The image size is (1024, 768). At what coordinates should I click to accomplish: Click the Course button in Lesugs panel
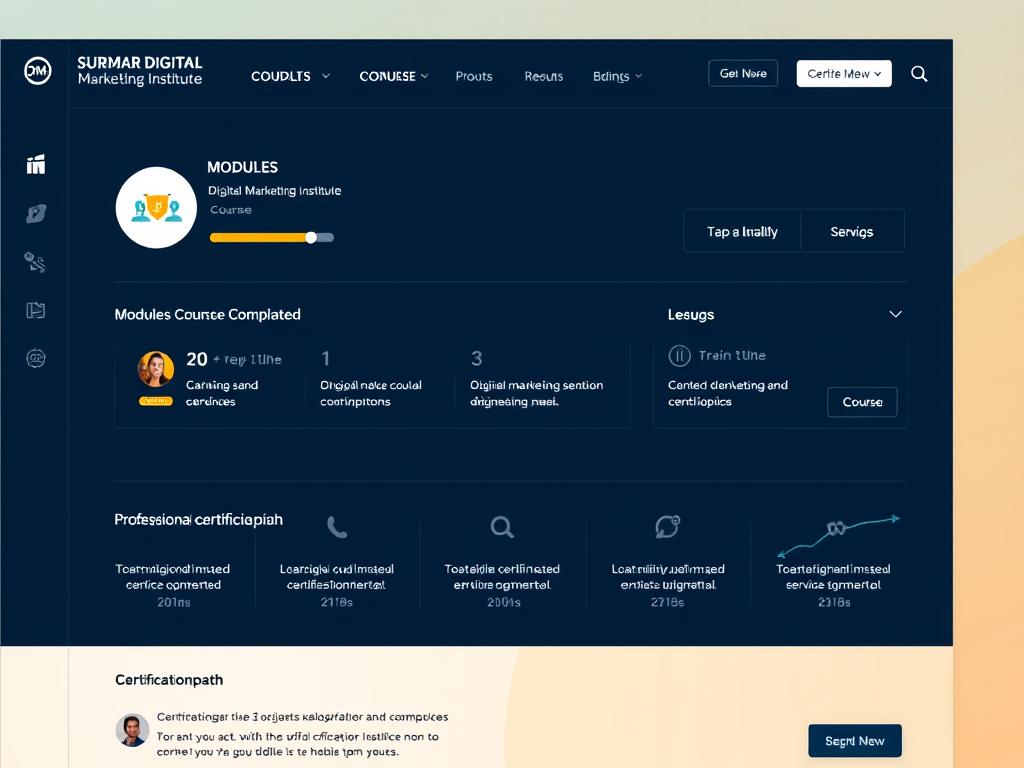(x=862, y=402)
